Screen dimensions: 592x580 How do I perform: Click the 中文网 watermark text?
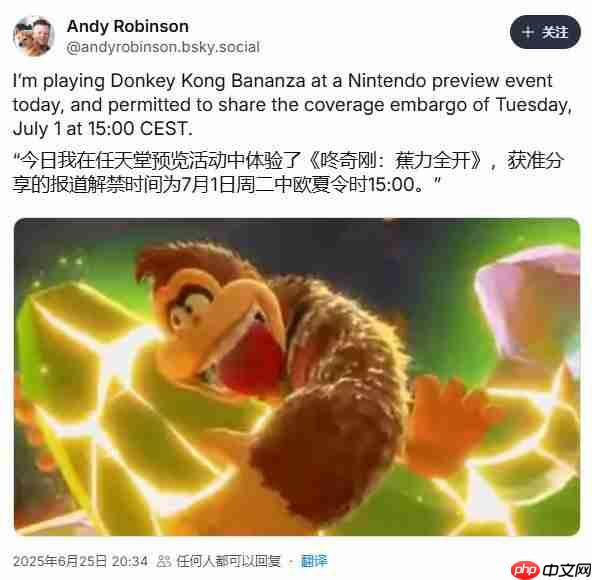coord(566,570)
